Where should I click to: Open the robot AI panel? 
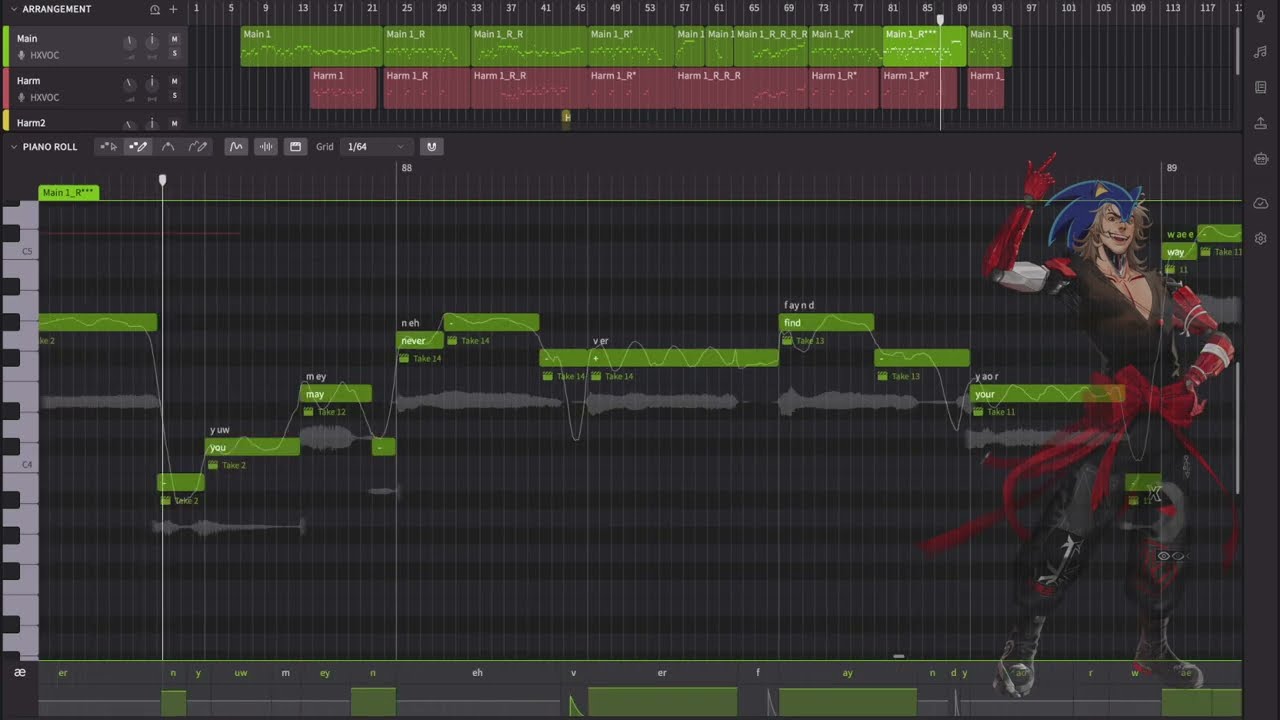coord(1260,159)
